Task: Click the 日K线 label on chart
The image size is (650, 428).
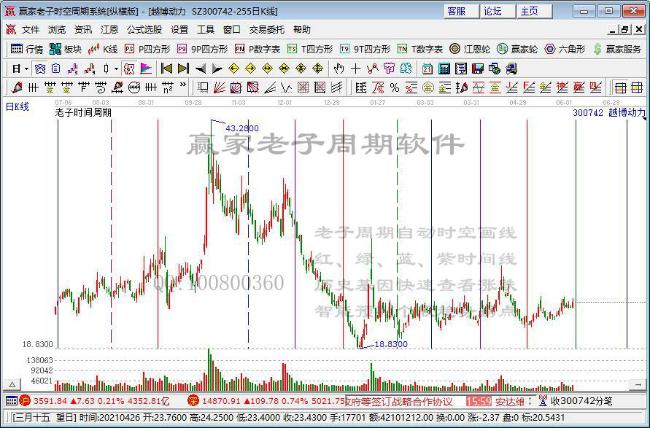Action: 17,107
